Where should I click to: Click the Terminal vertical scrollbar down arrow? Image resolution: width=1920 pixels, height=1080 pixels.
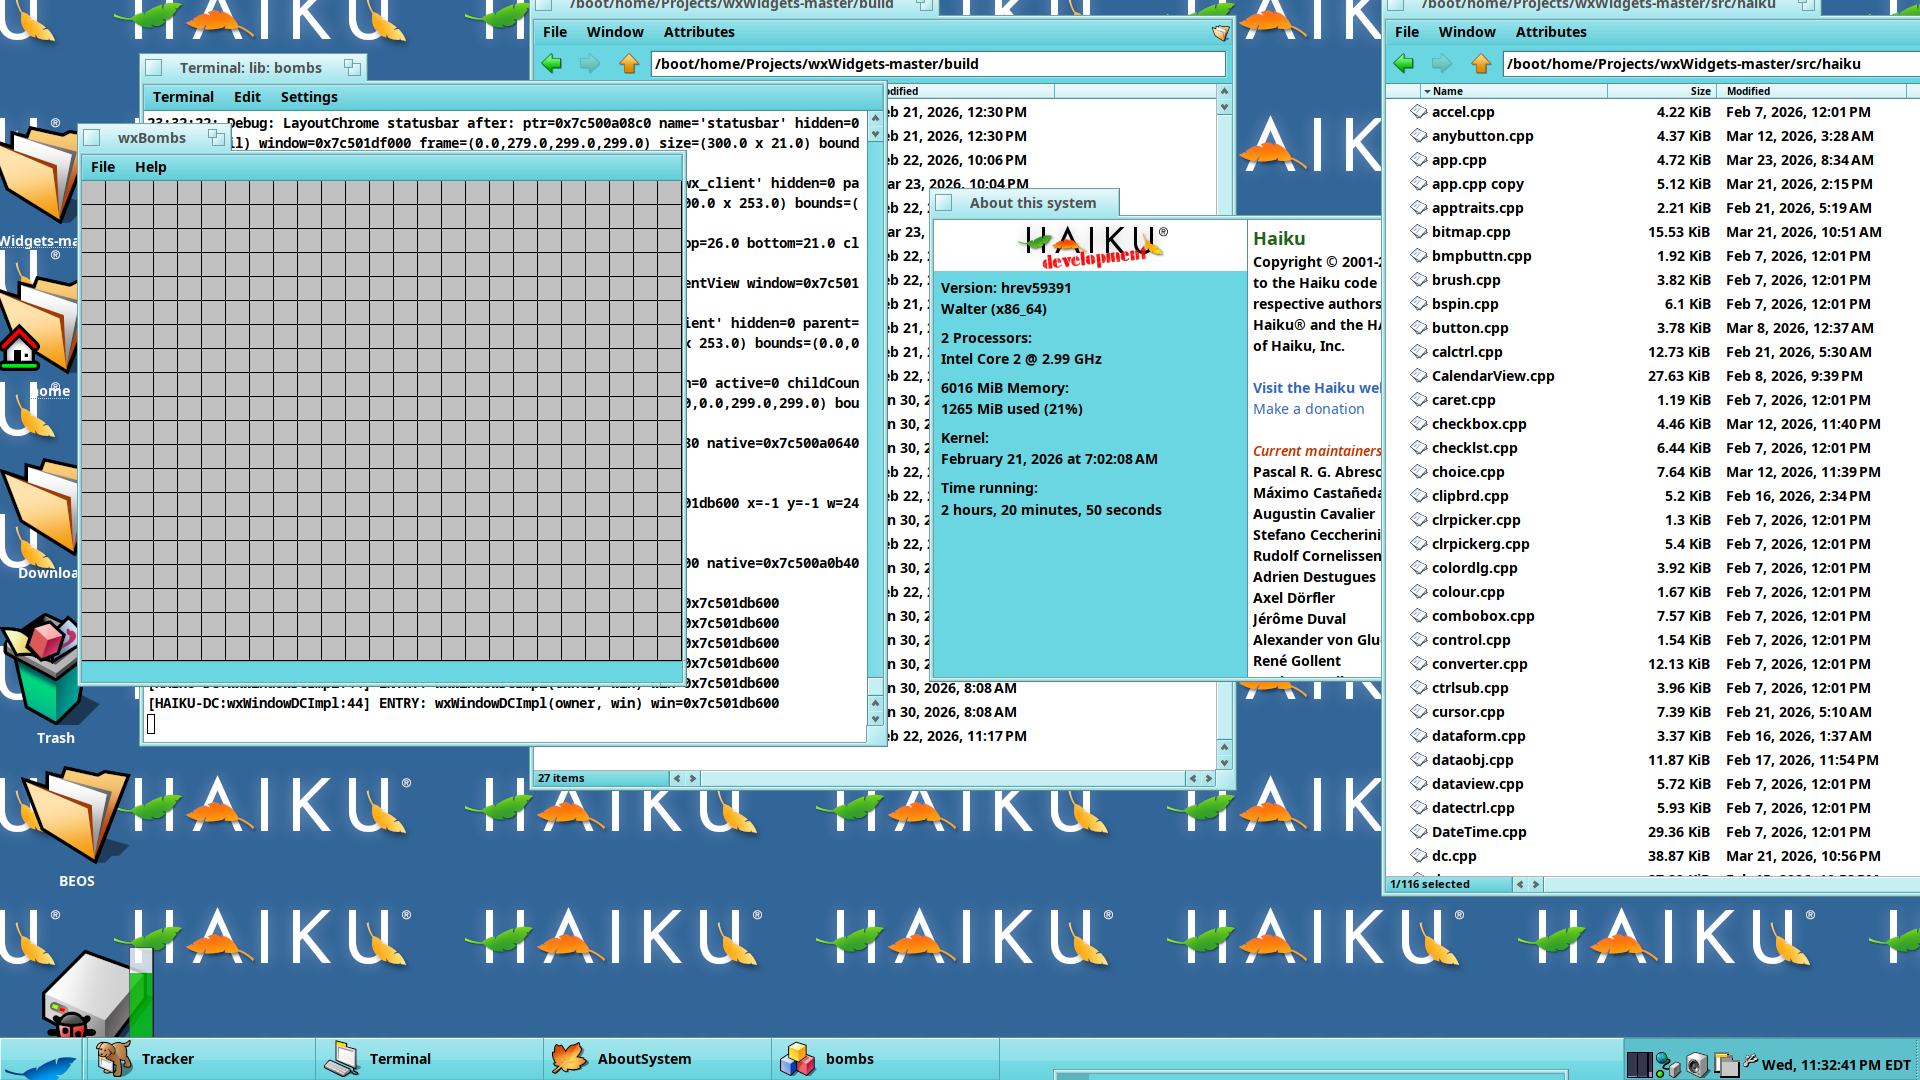pyautogui.click(x=875, y=718)
